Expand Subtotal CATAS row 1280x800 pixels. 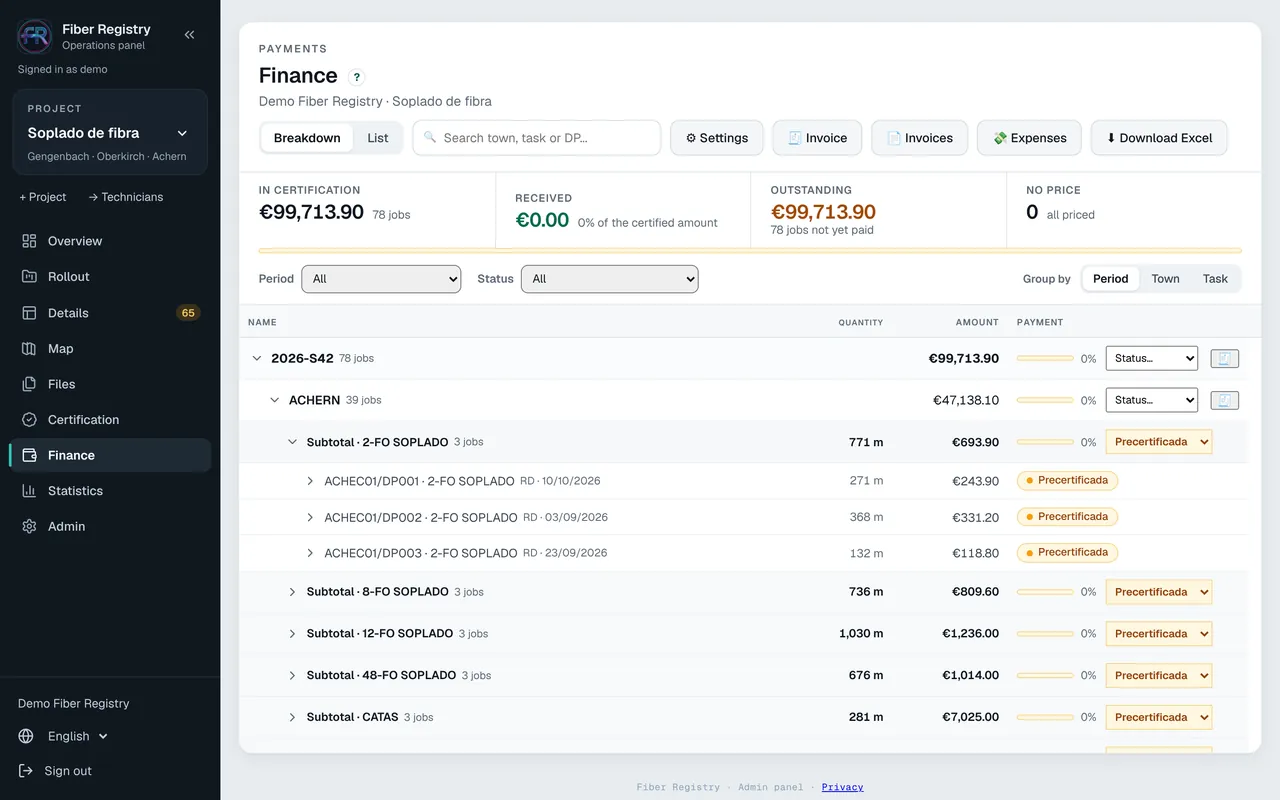tap(293, 717)
